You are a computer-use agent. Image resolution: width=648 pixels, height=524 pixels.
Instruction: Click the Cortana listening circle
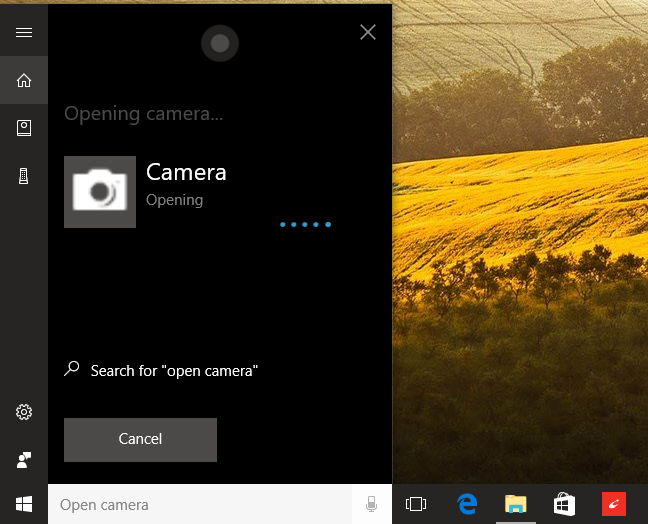[x=220, y=43]
